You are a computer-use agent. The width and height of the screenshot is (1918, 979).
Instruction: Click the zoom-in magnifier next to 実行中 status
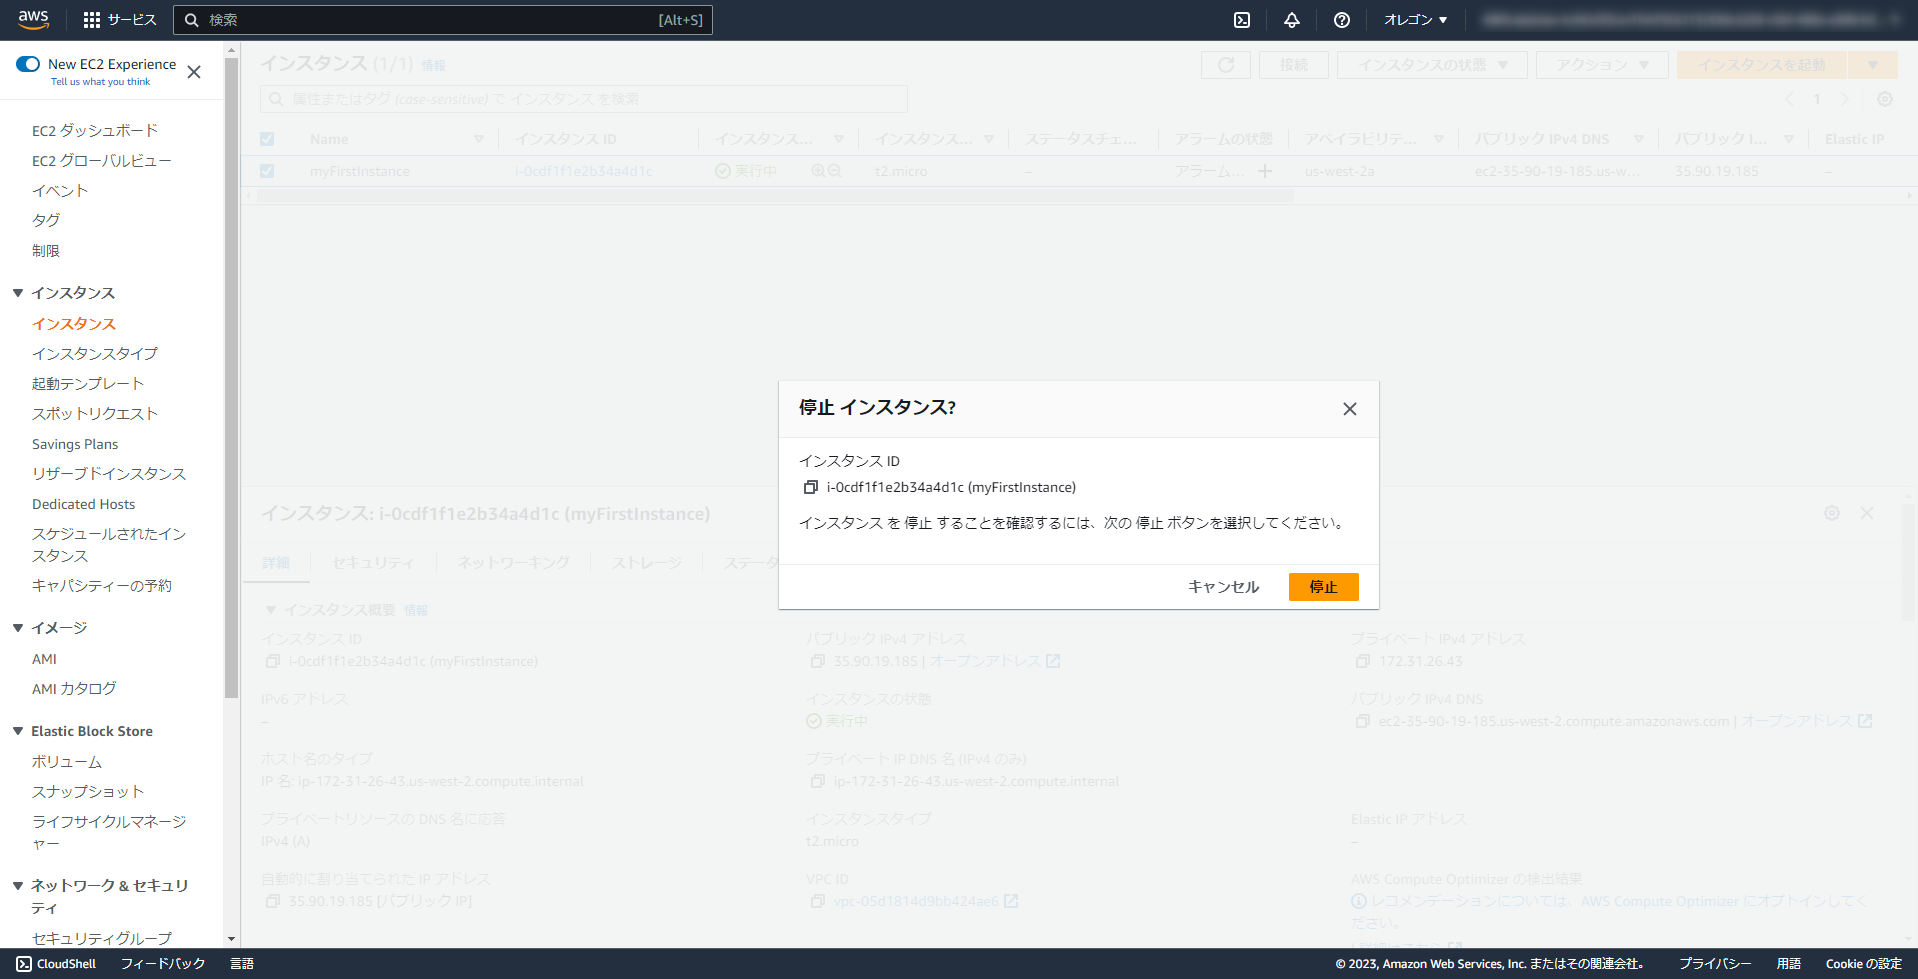point(818,171)
